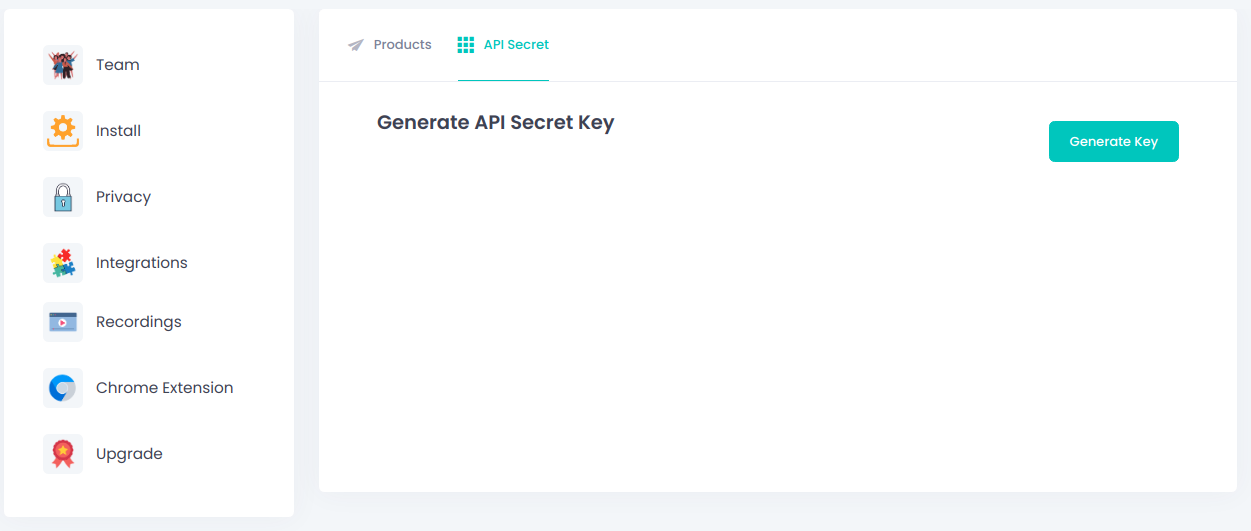The width and height of the screenshot is (1251, 531).
Task: Click the Generate Key button
Action: click(x=1114, y=141)
